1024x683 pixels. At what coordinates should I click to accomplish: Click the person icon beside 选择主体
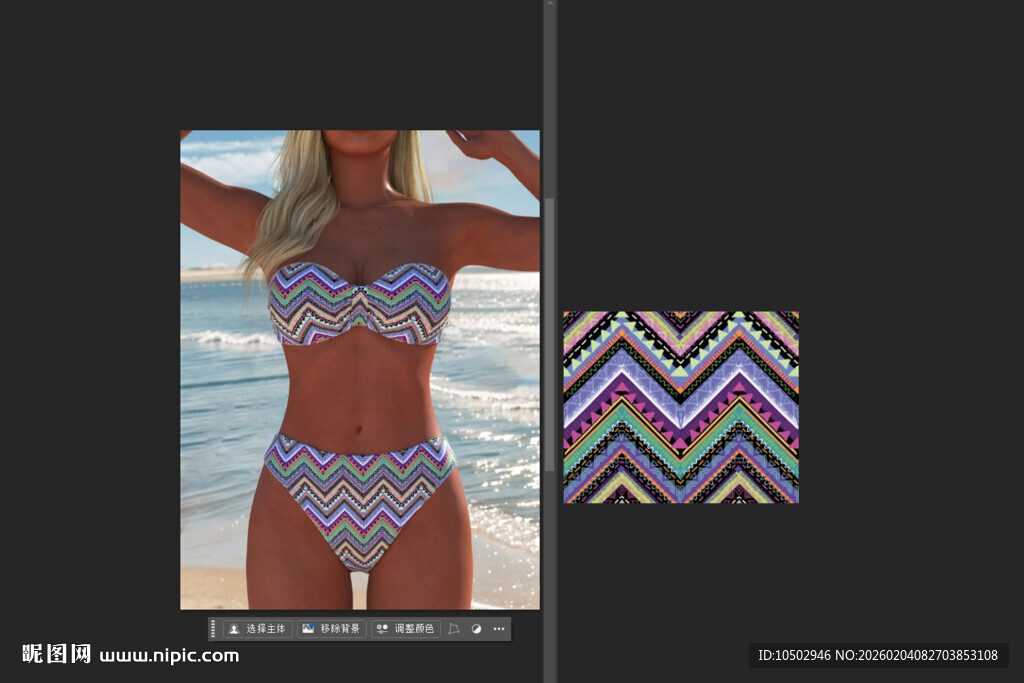tap(234, 629)
